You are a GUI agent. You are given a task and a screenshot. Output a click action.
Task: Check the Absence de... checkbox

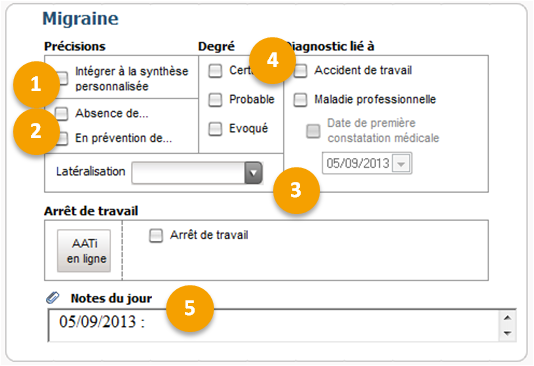[62, 114]
